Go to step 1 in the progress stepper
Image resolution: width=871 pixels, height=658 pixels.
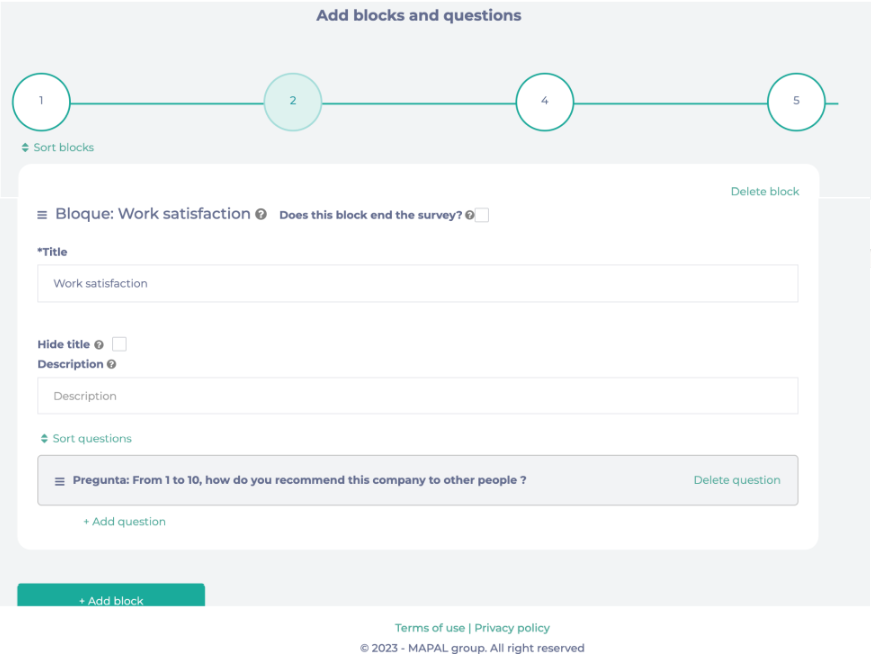coord(41,101)
